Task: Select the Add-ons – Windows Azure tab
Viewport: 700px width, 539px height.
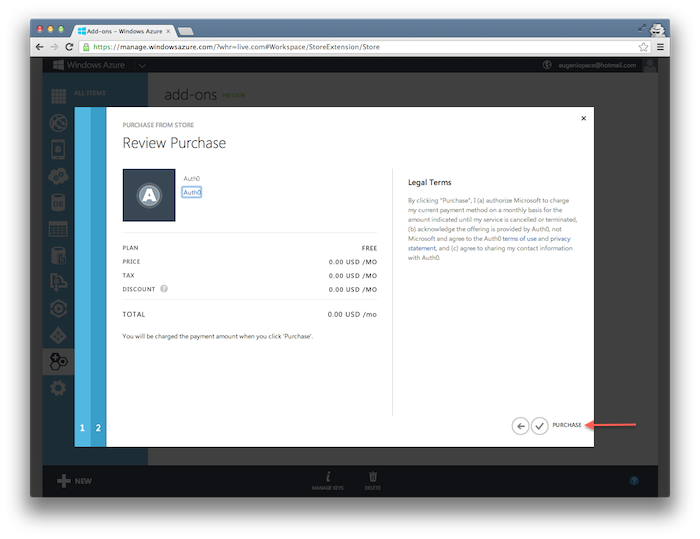Action: 124,31
